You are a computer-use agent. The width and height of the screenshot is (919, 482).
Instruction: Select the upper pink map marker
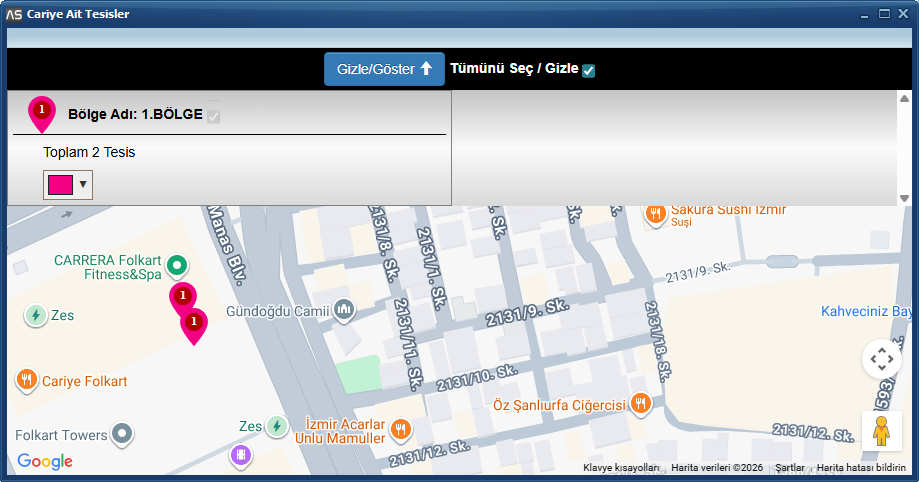point(182,298)
